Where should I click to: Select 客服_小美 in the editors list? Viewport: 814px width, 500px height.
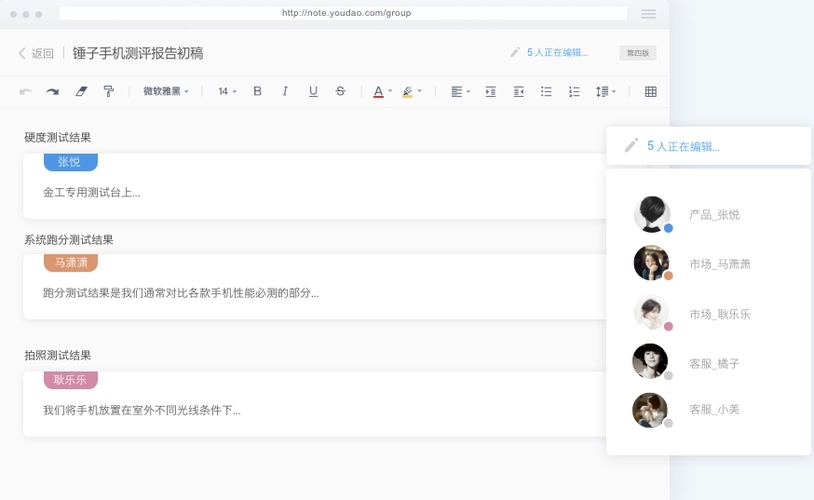point(713,410)
